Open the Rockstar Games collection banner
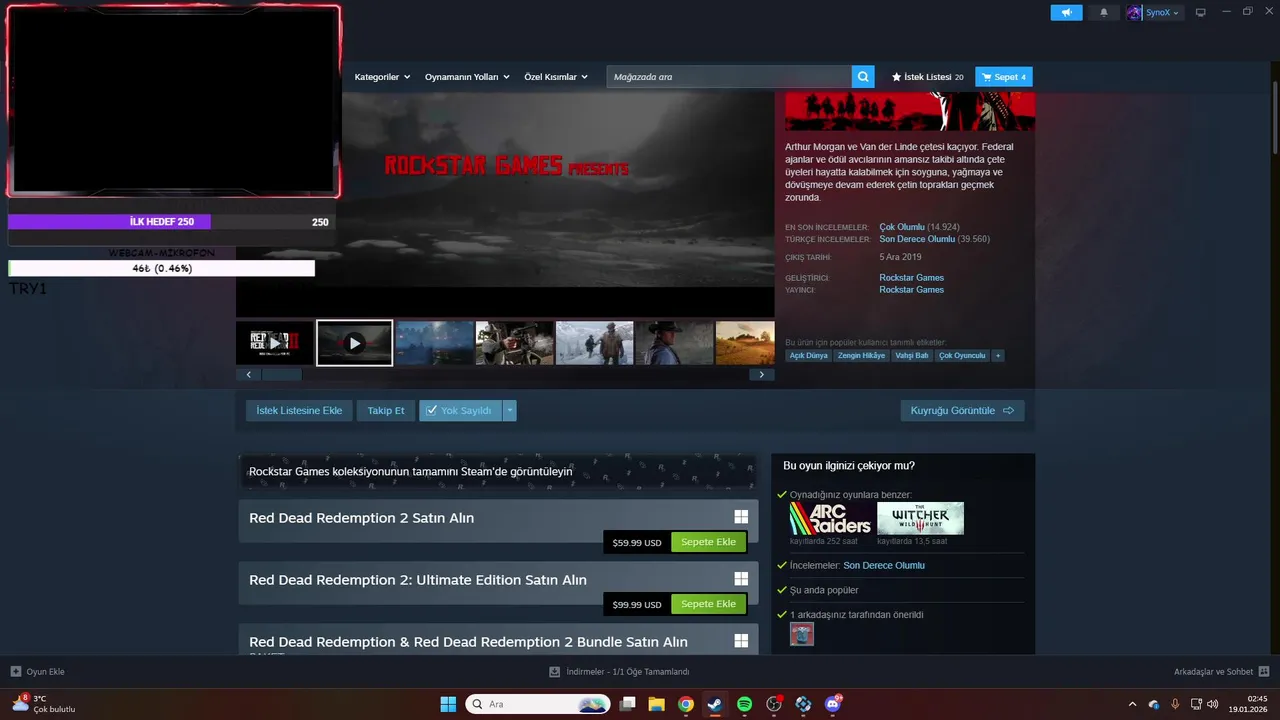 click(x=498, y=471)
